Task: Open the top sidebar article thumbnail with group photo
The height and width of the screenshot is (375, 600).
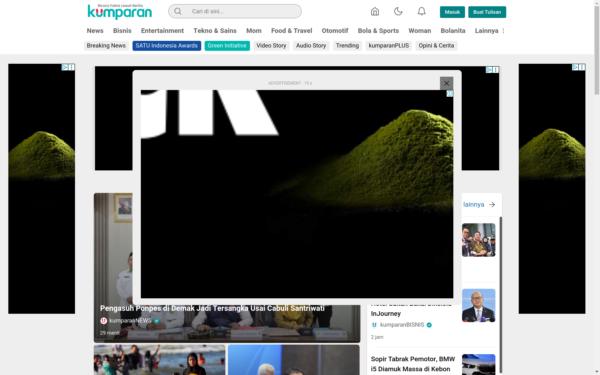Action: [478, 240]
